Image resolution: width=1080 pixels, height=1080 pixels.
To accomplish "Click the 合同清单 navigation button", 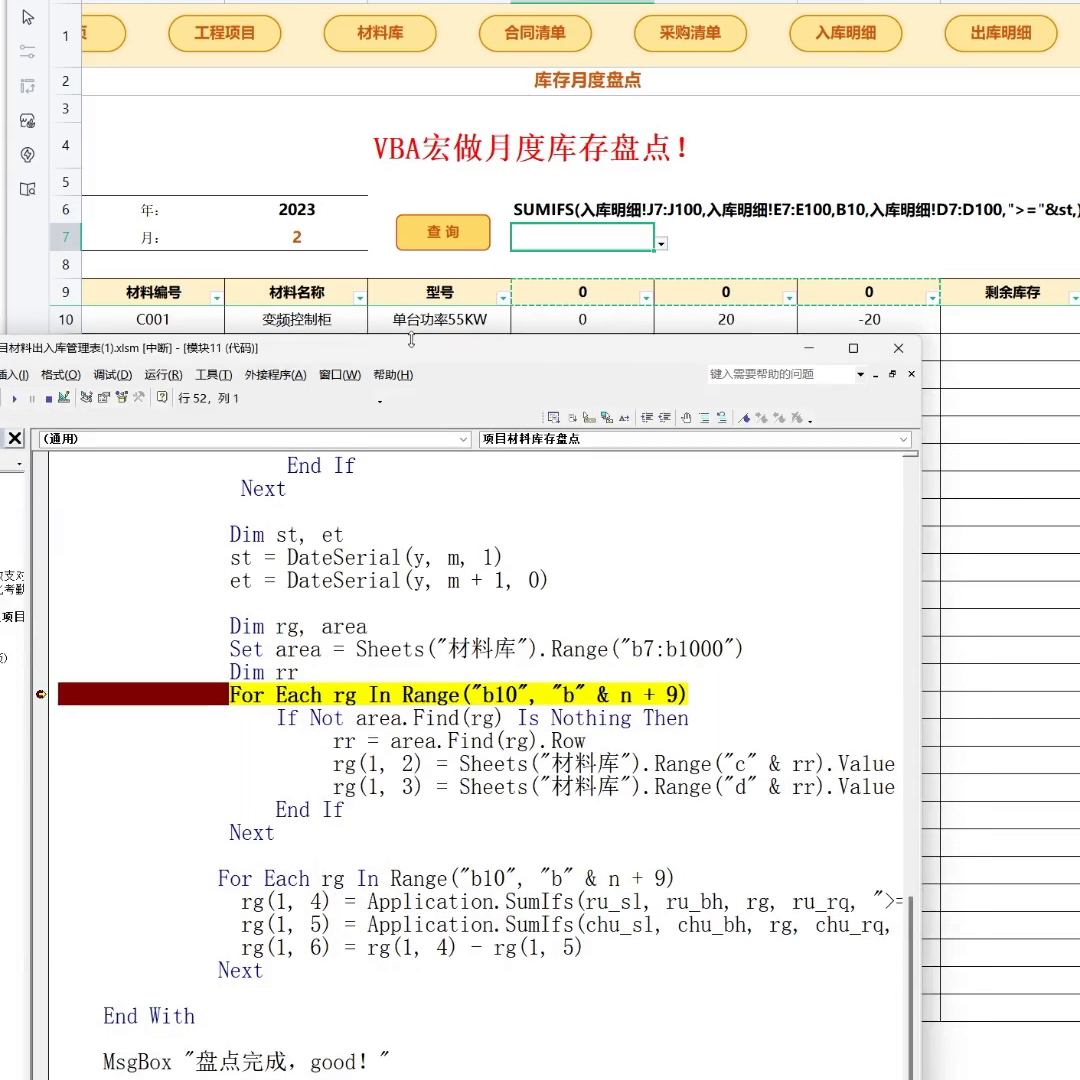I will point(535,33).
